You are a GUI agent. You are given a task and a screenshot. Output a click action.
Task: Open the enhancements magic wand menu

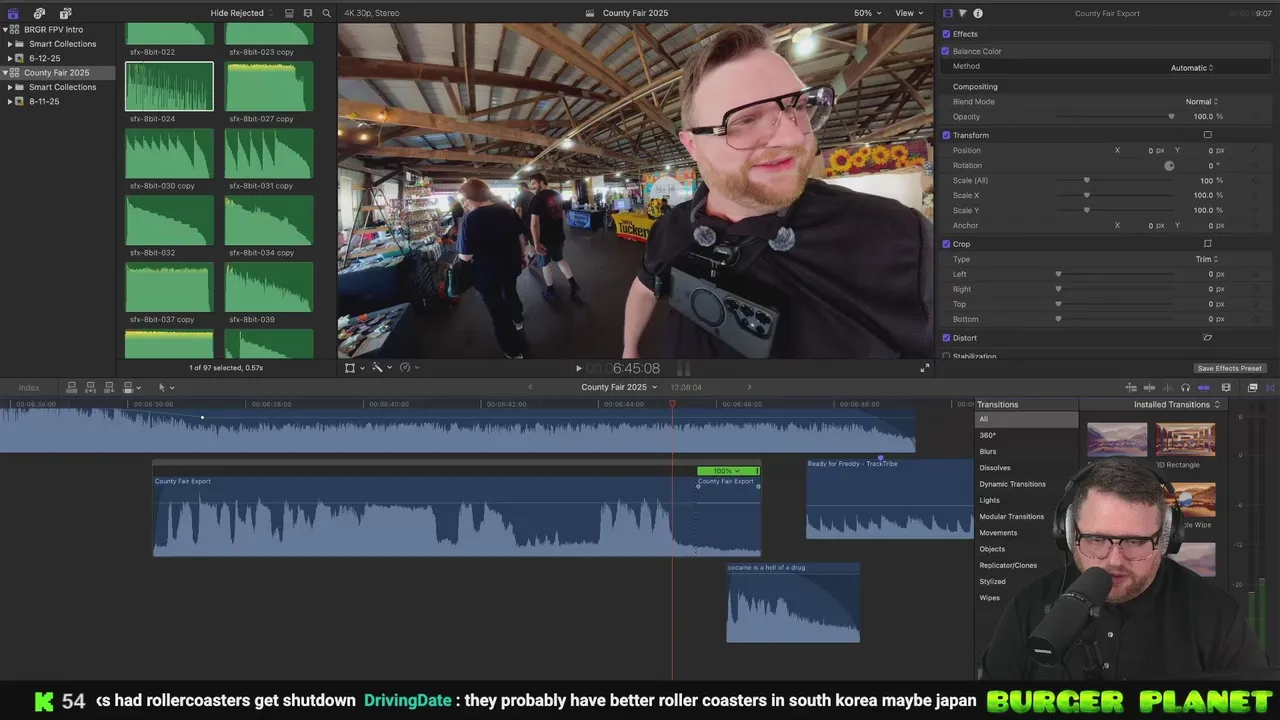tap(381, 368)
